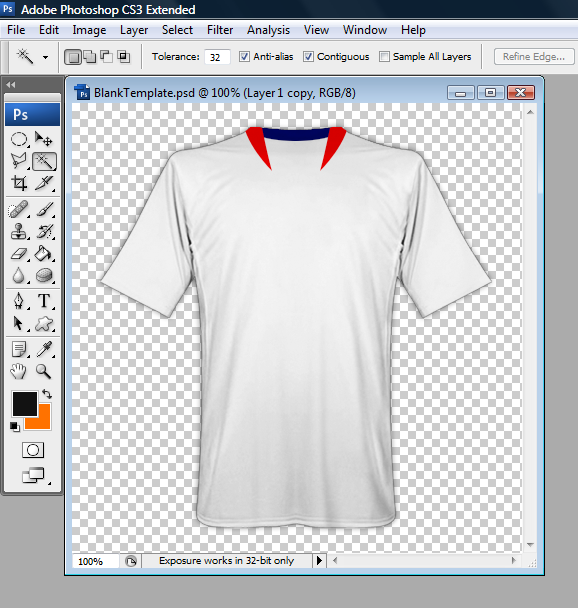This screenshot has width=578, height=608.
Task: Click the Tolerance value field
Action: pos(217,57)
